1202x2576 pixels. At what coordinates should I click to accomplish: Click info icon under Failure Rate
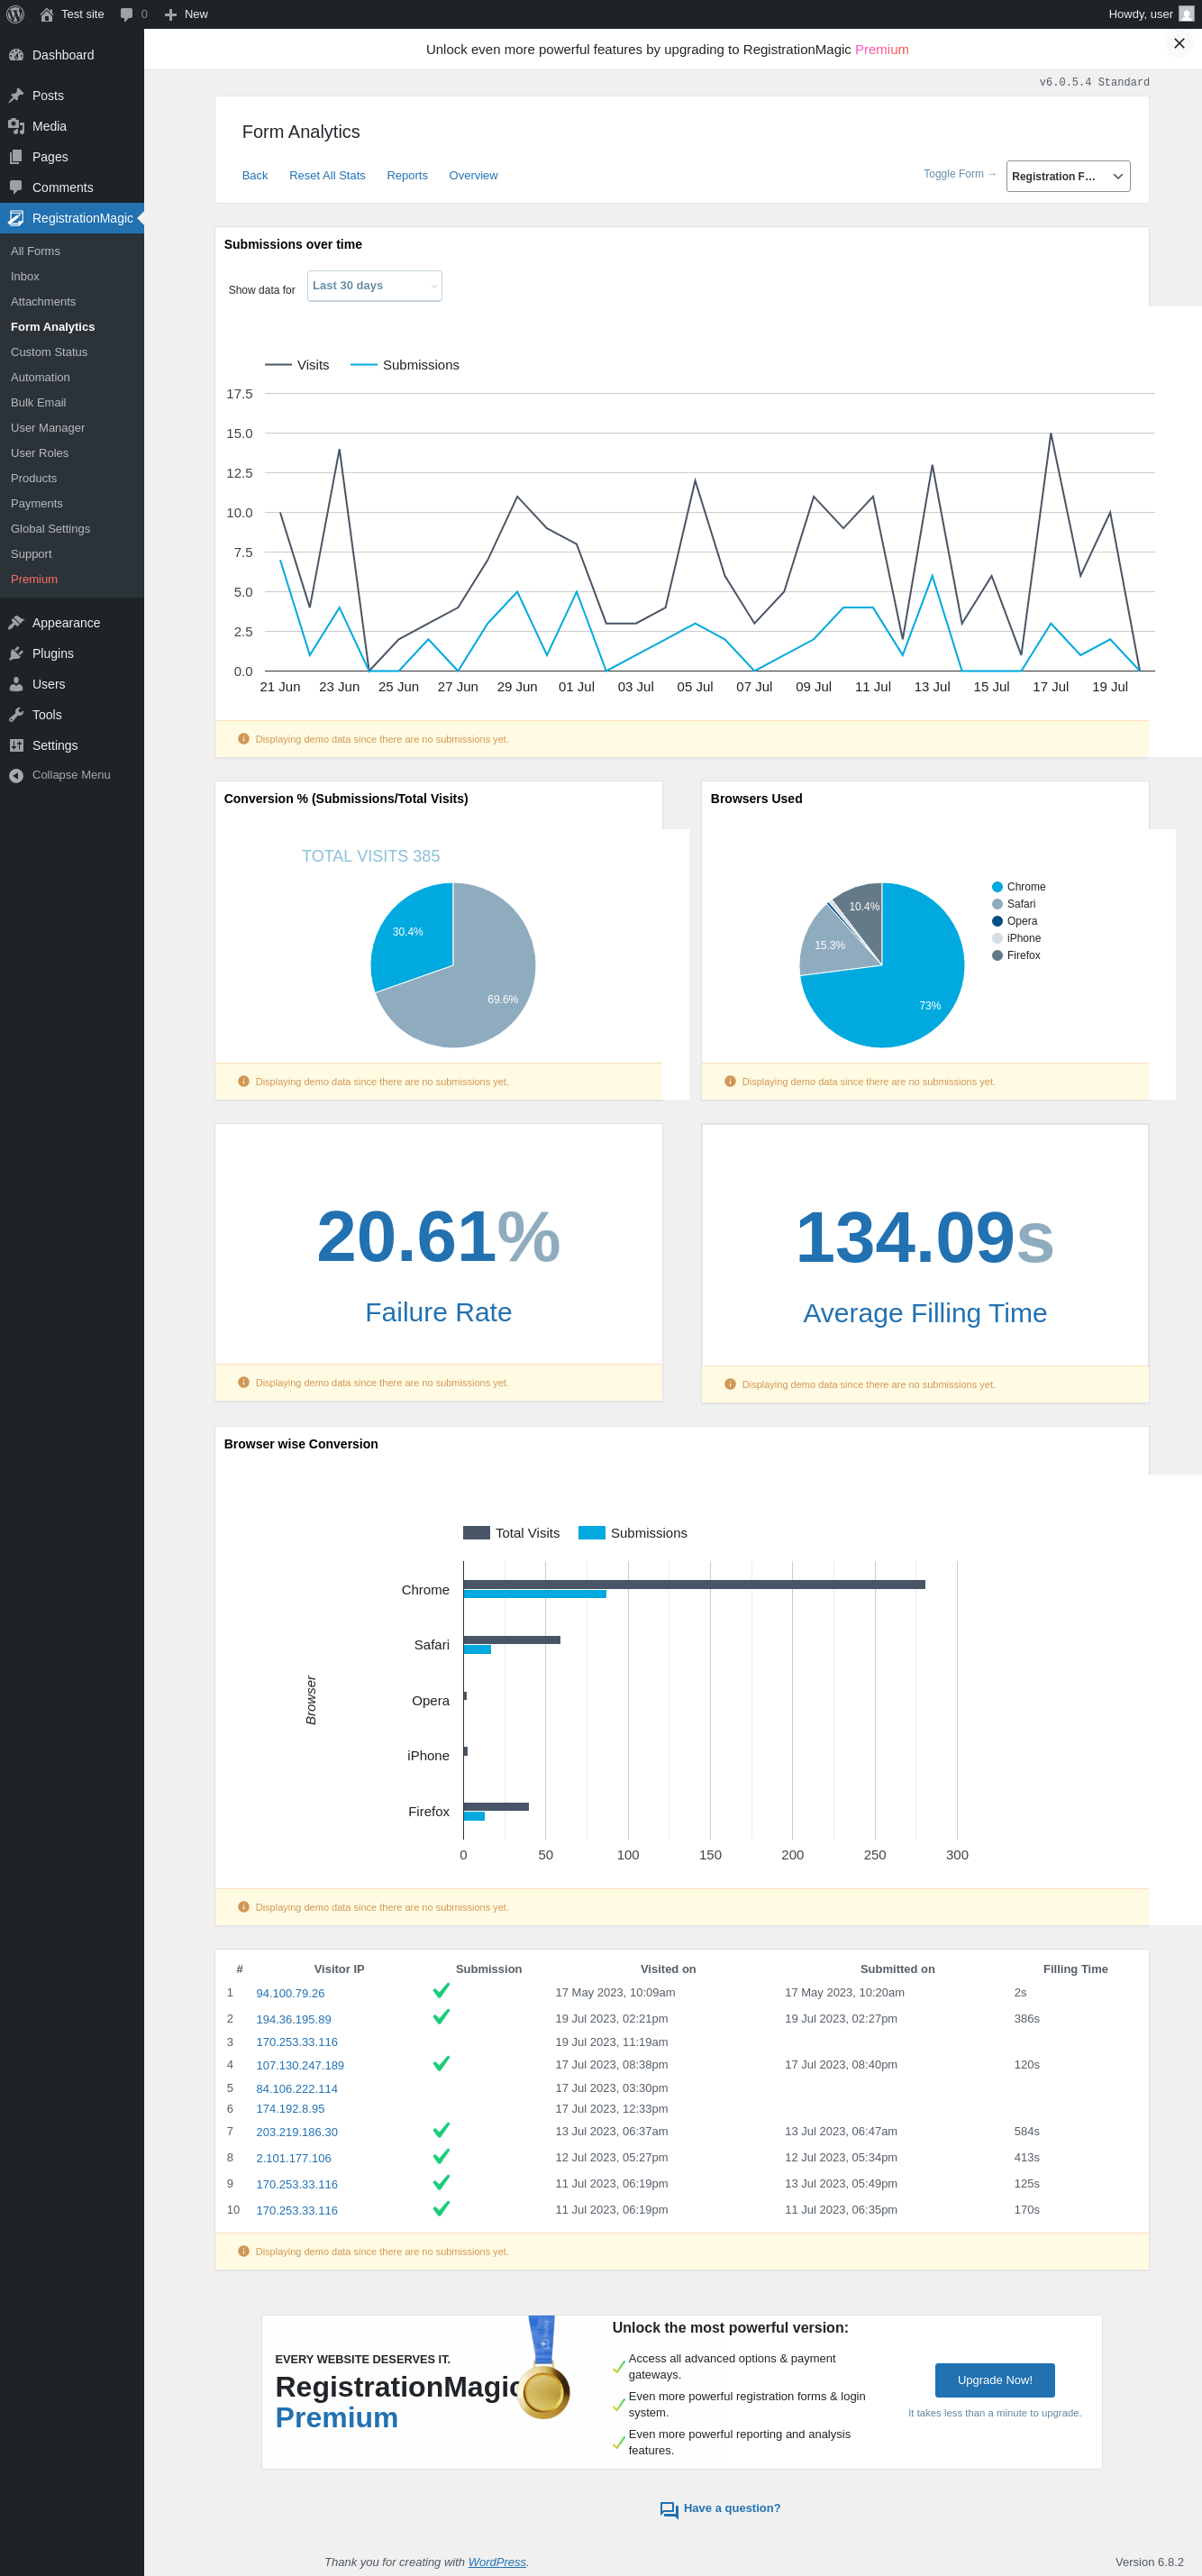[243, 1383]
